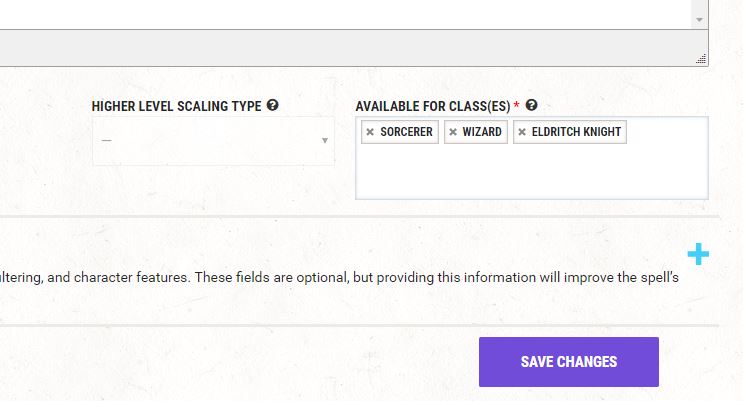The height and width of the screenshot is (401, 743).
Task: Select the Eldritch Knight tag label
Action: 576,132
